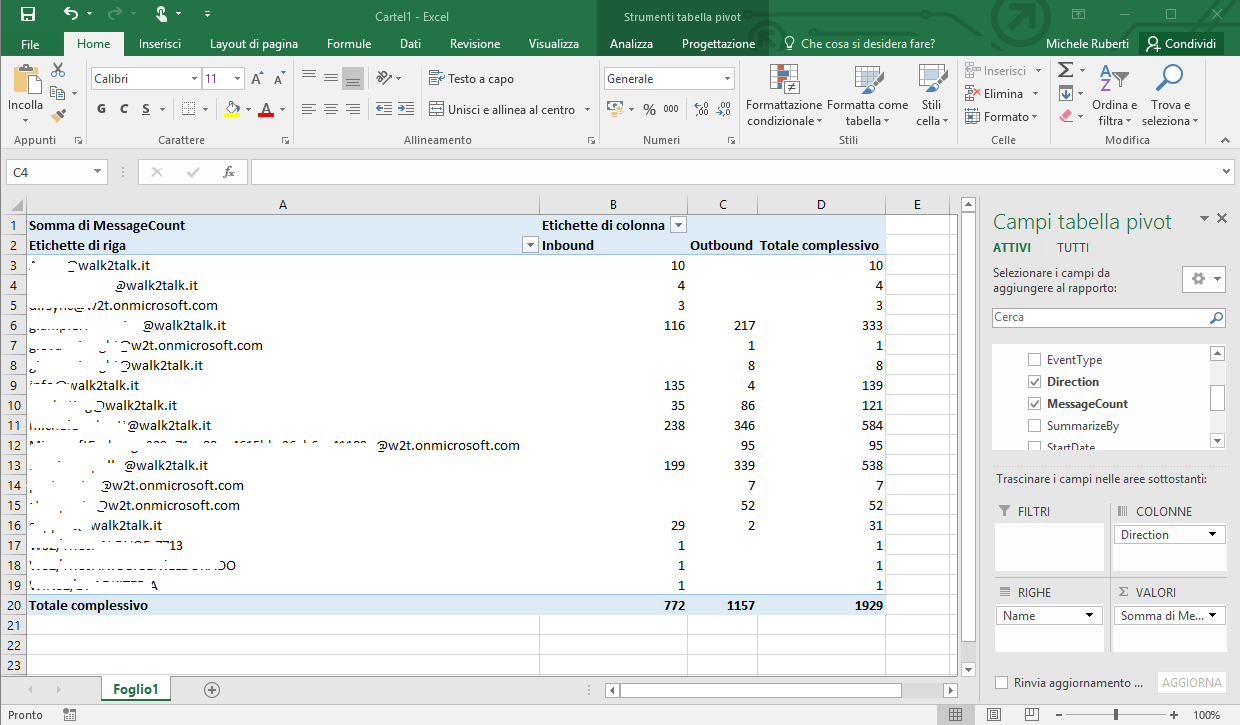1240x725 pixels.
Task: Apply percent style format
Action: (x=649, y=109)
